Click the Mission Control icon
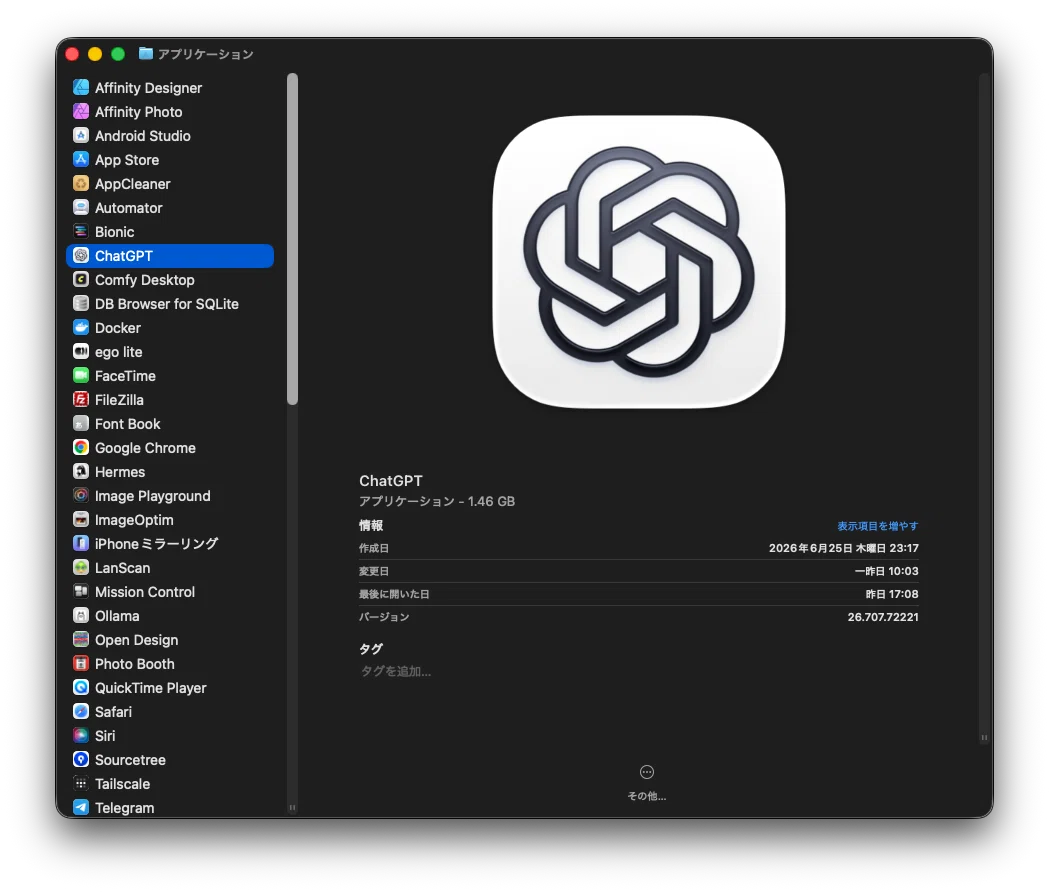This screenshot has width=1049, height=892. click(x=81, y=592)
